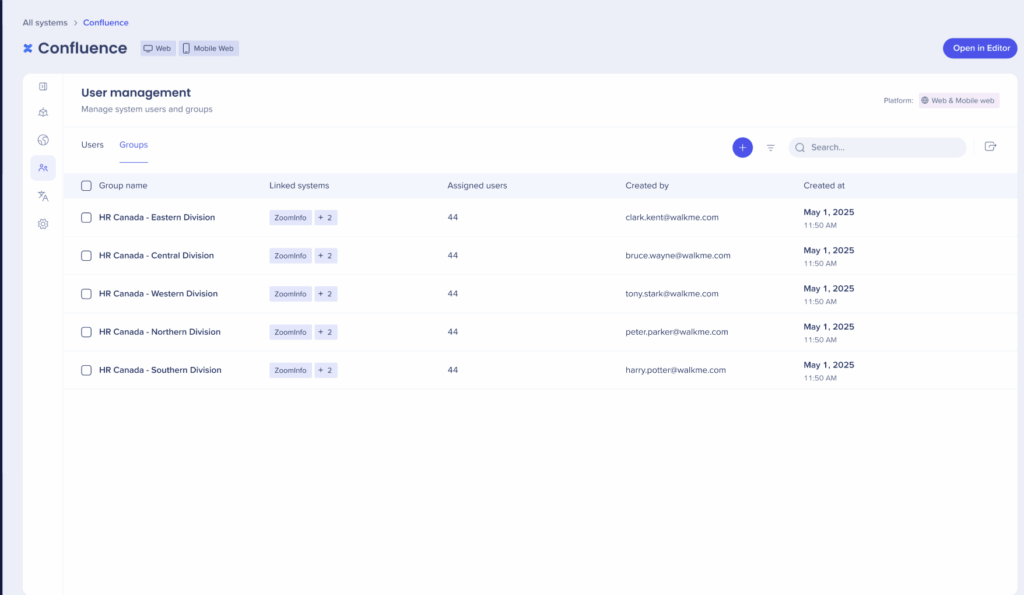Collapse the sidebar panel icon
This screenshot has height=595, width=1024.
click(43, 87)
